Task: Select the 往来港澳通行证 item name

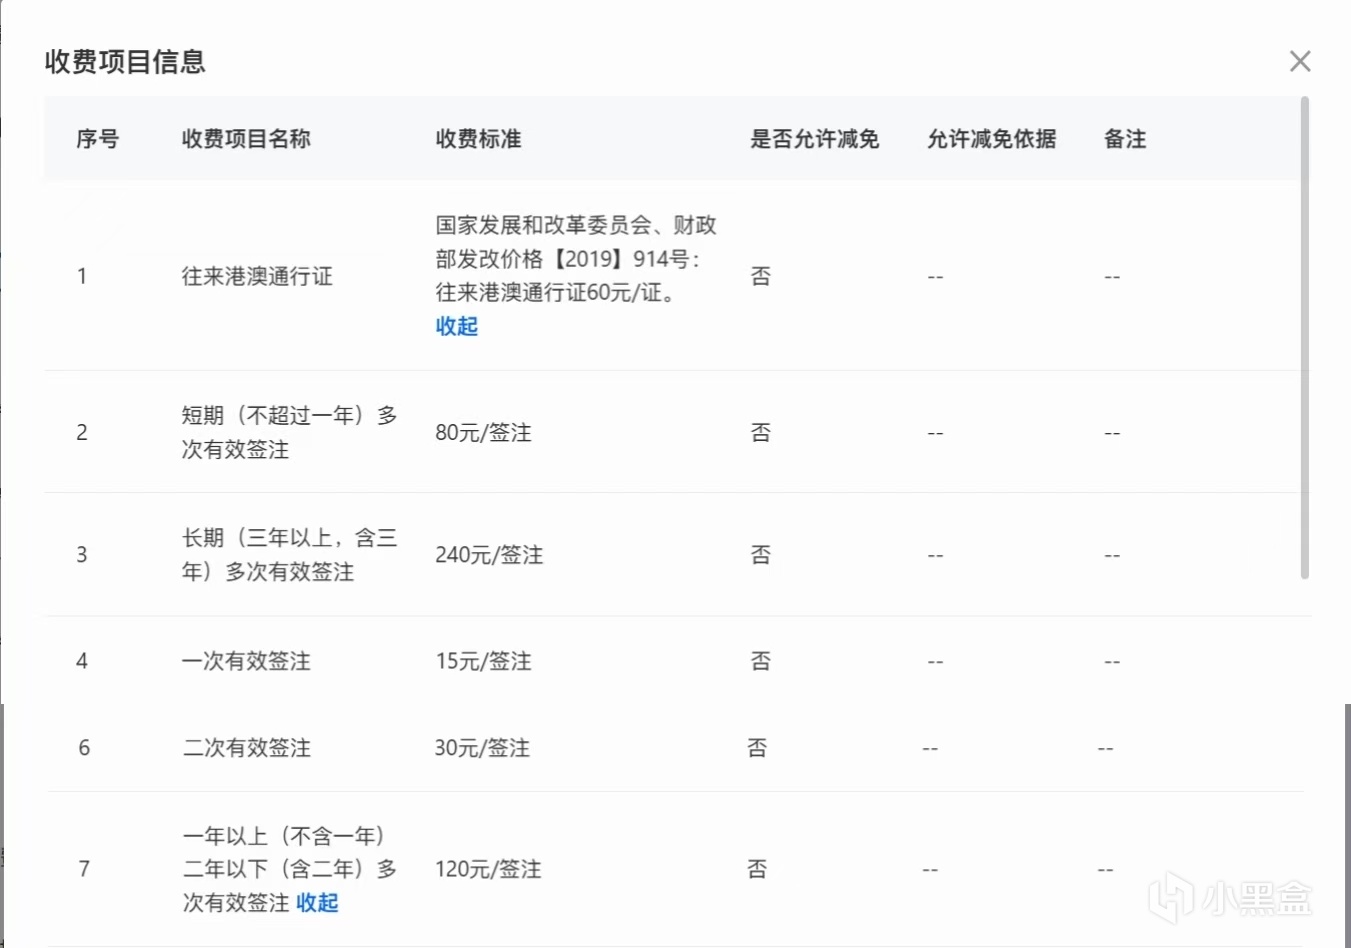Action: click(x=257, y=276)
